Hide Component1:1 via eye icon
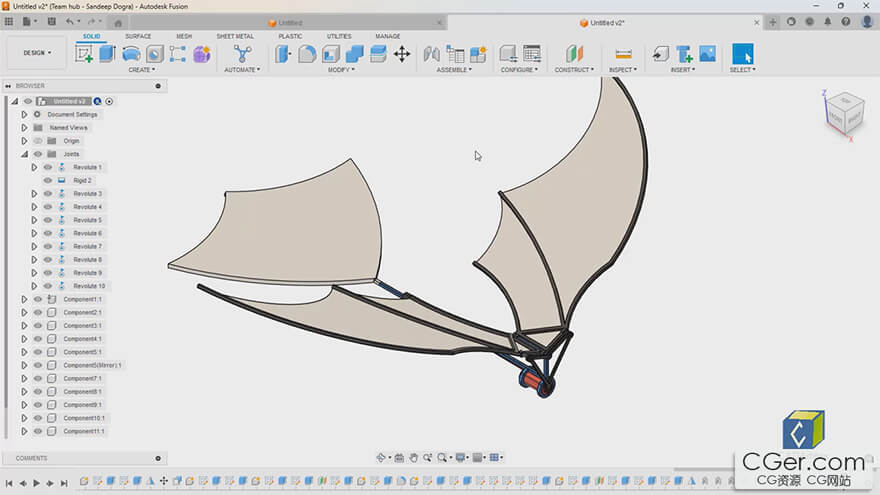This screenshot has height=495, width=880. (38, 299)
